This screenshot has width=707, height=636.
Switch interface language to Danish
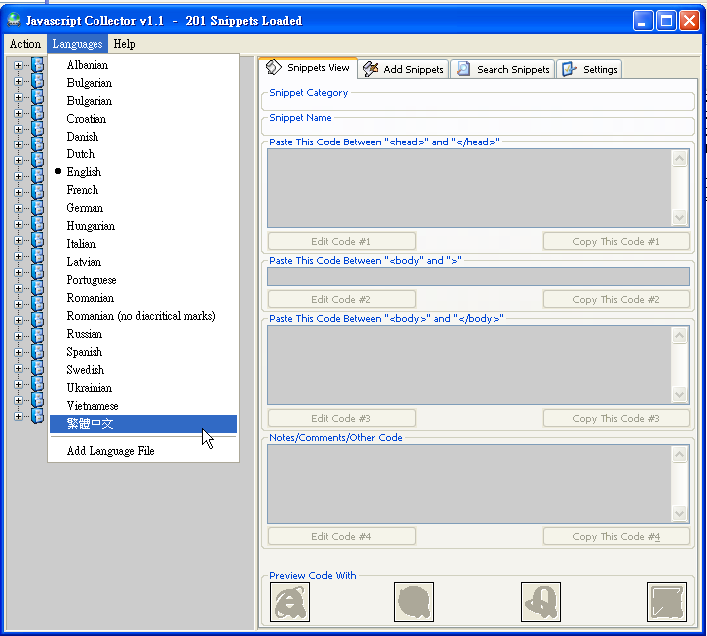143,137
